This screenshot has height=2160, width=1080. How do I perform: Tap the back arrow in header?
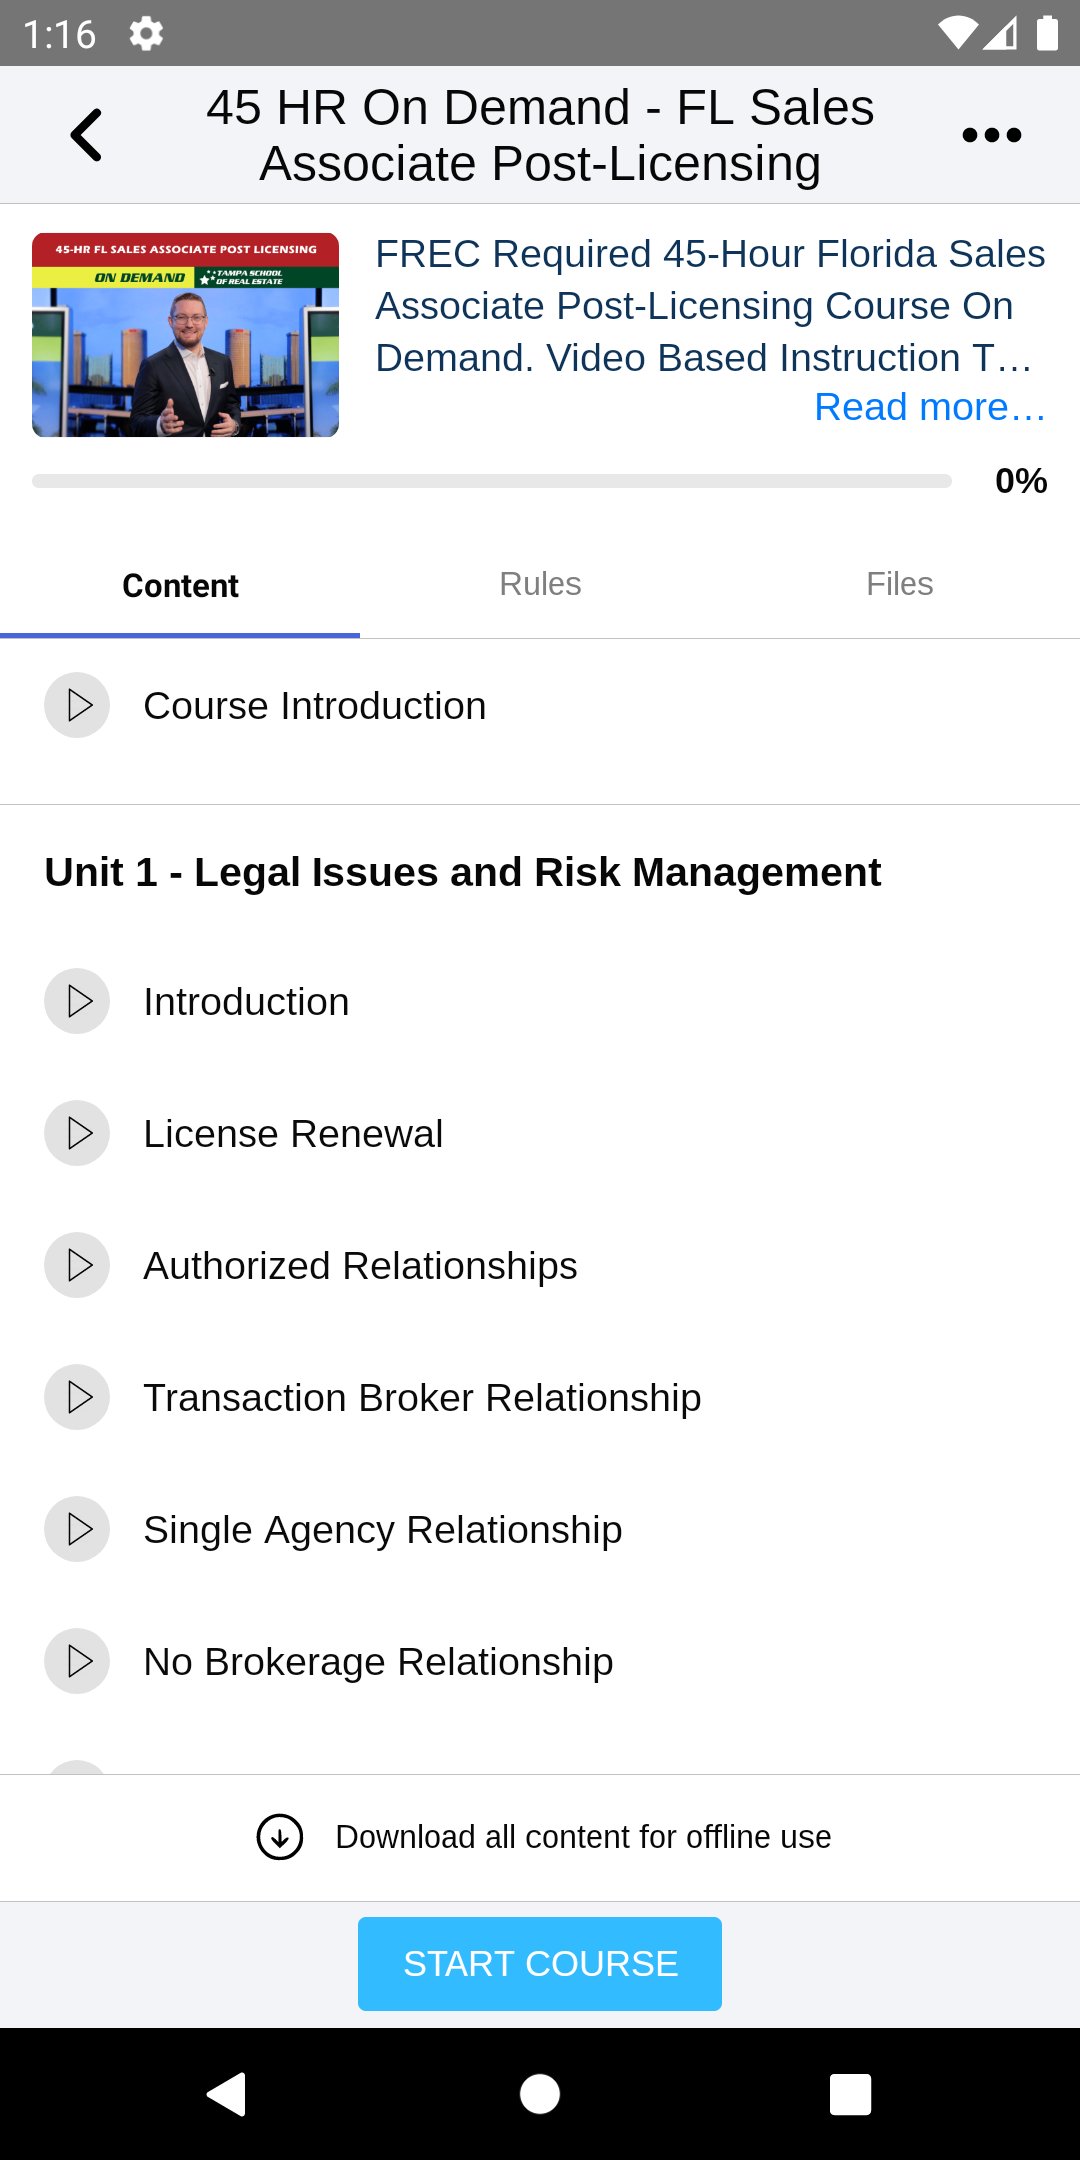86,135
